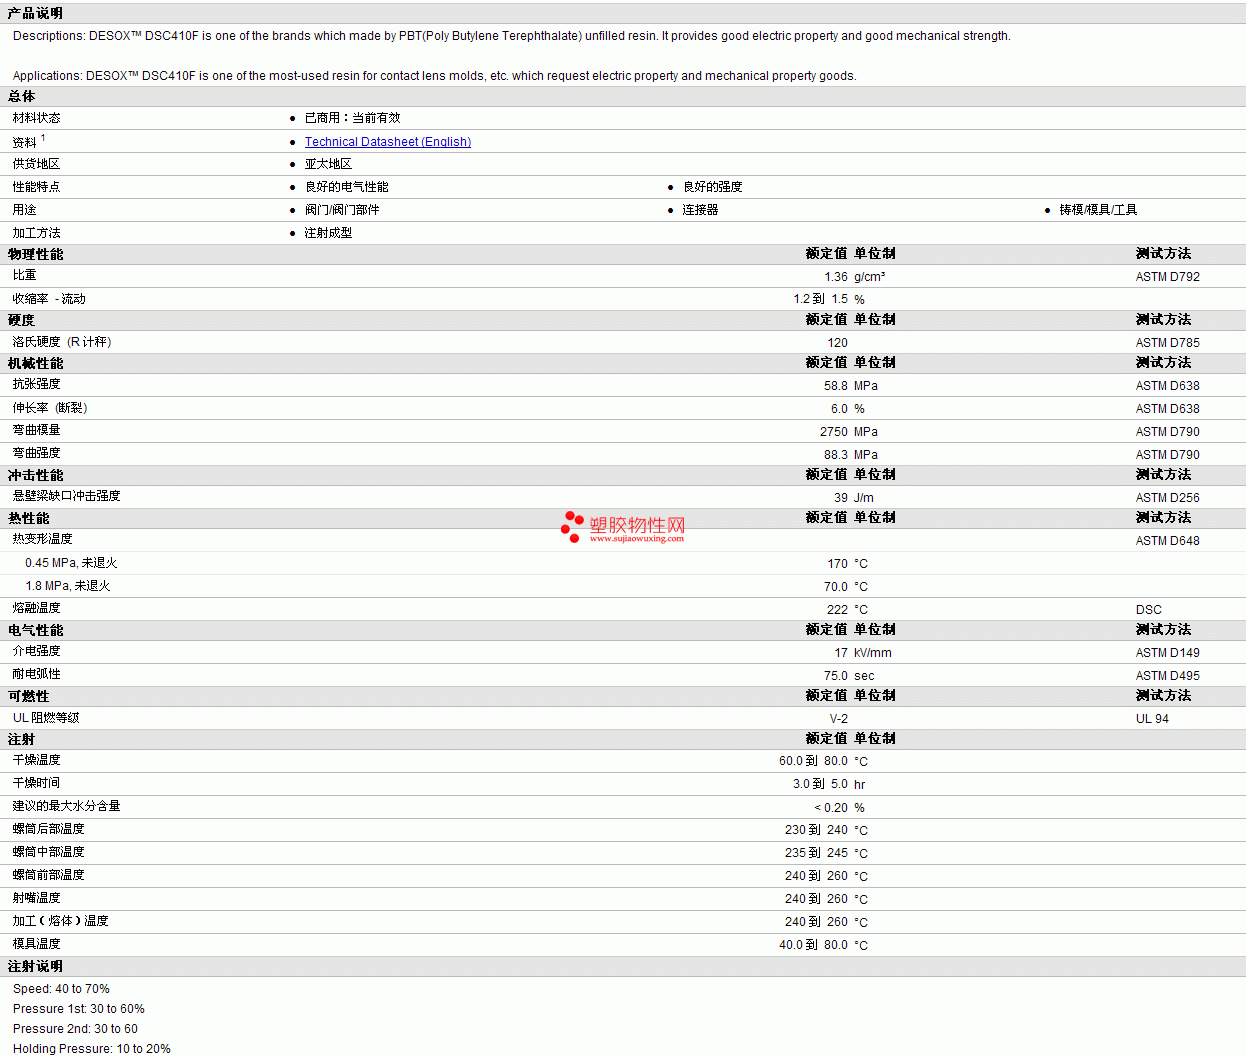Select the 总体 section heading

21,96
